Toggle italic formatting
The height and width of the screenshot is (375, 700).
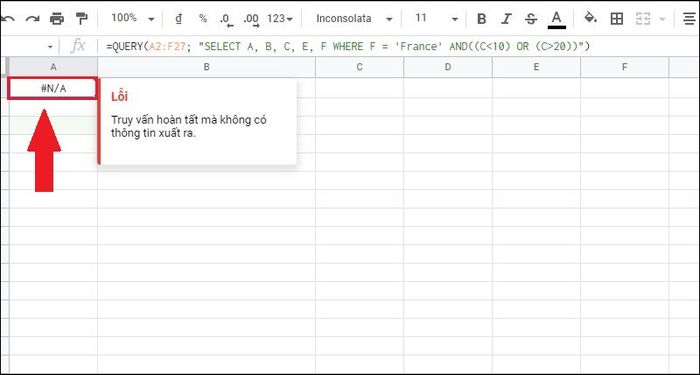click(x=506, y=19)
